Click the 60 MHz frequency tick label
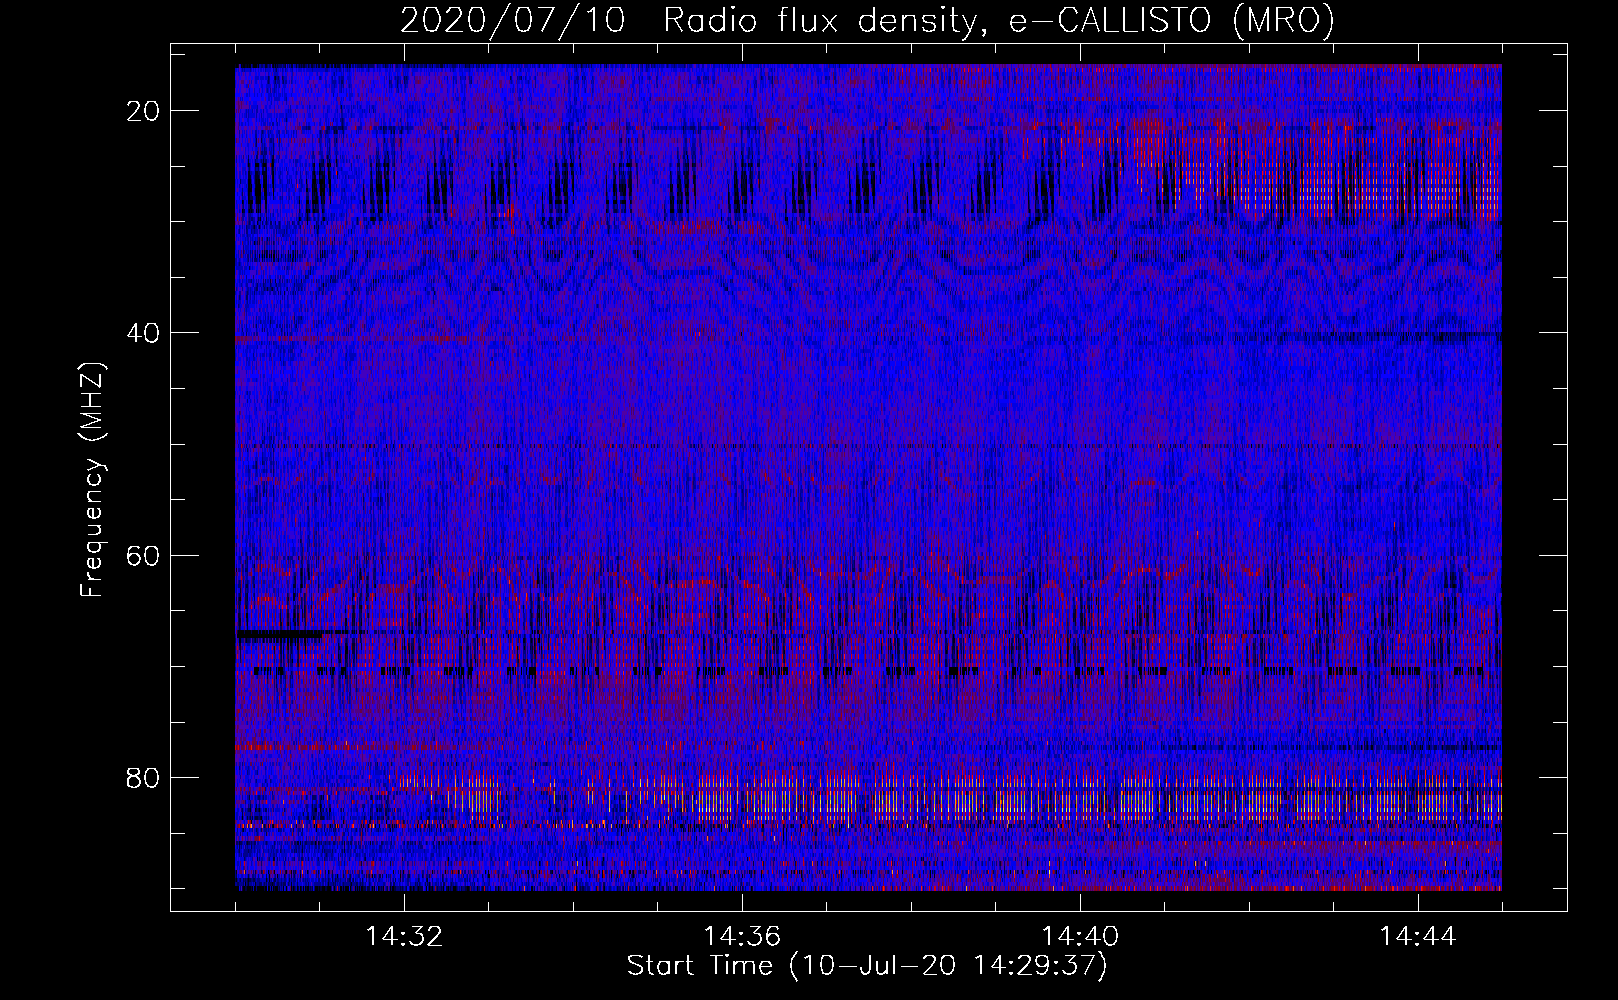 (x=144, y=555)
